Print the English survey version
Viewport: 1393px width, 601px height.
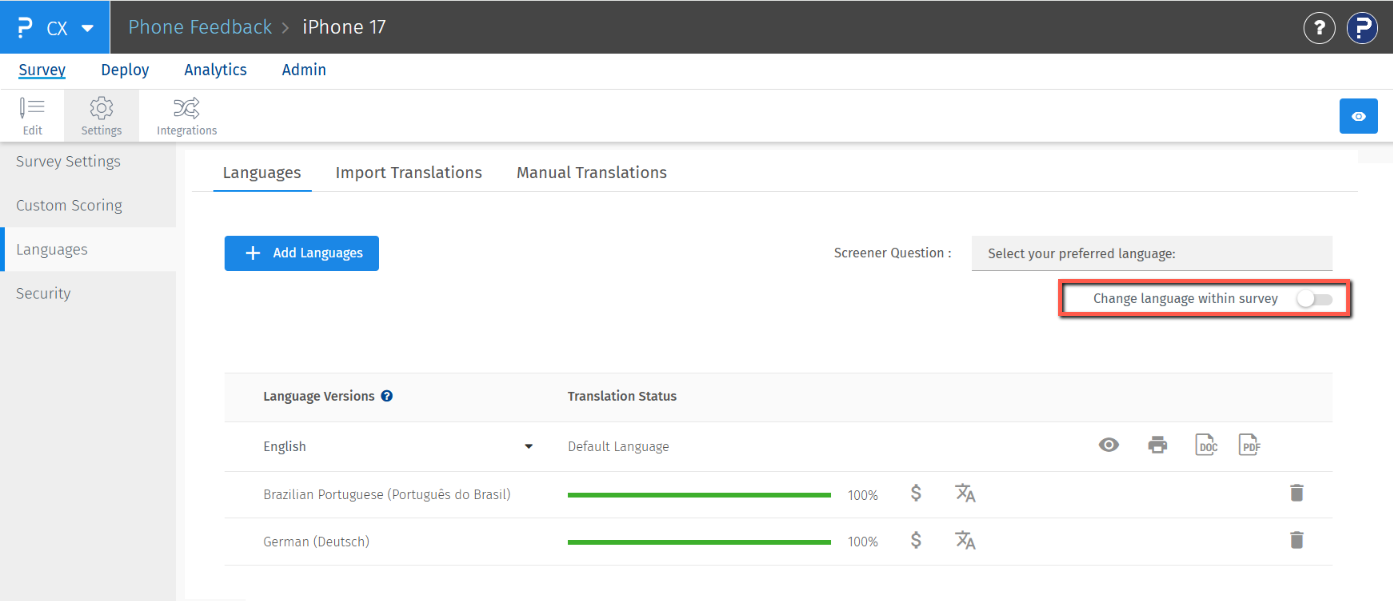tap(1157, 446)
